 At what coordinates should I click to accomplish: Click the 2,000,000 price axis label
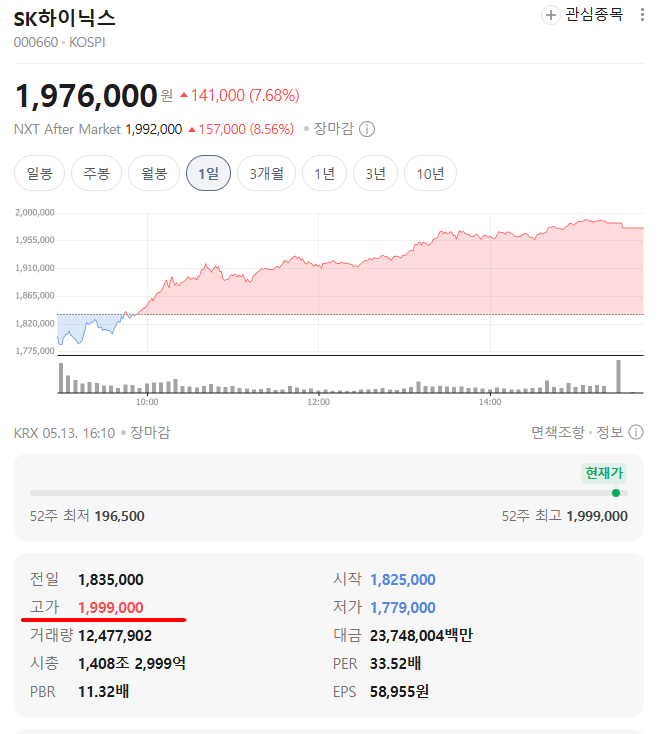pyautogui.click(x=35, y=213)
